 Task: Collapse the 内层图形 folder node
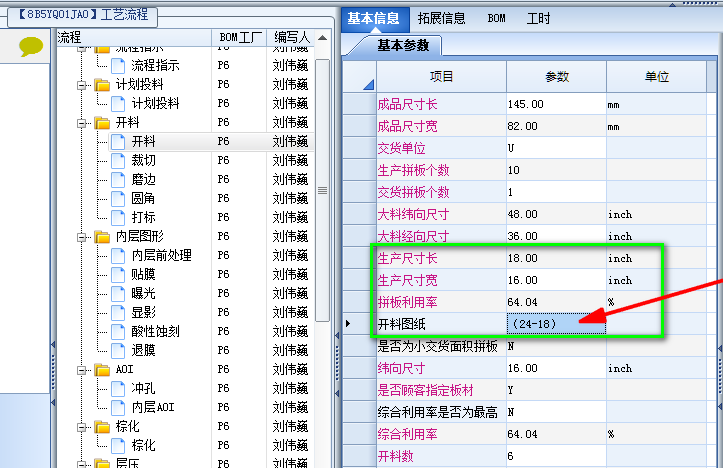82,237
